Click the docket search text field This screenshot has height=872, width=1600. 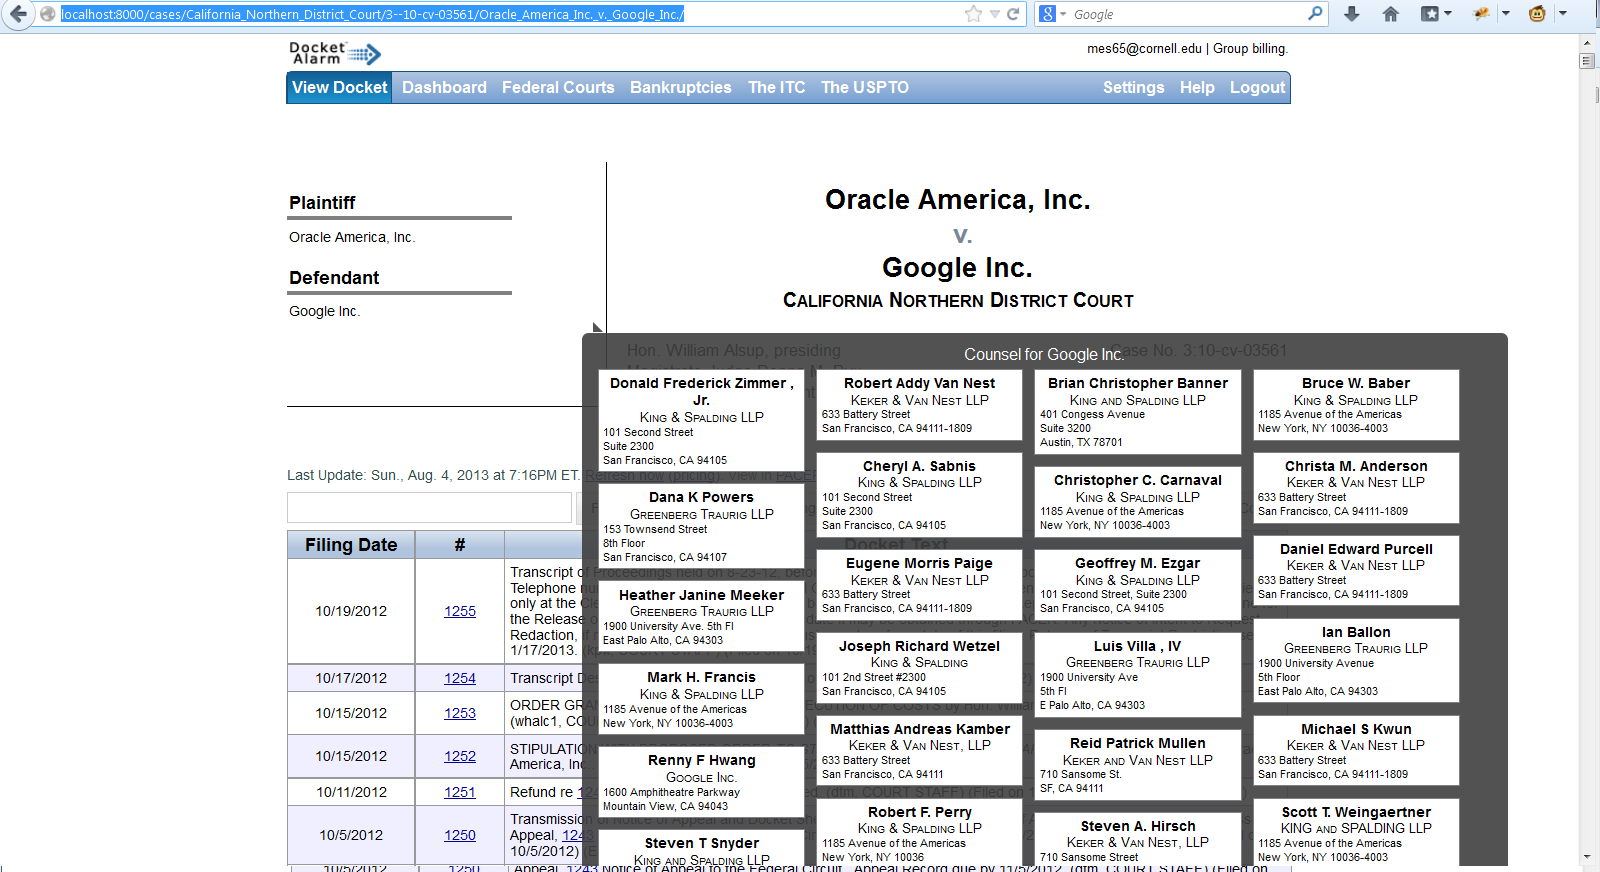click(x=429, y=507)
